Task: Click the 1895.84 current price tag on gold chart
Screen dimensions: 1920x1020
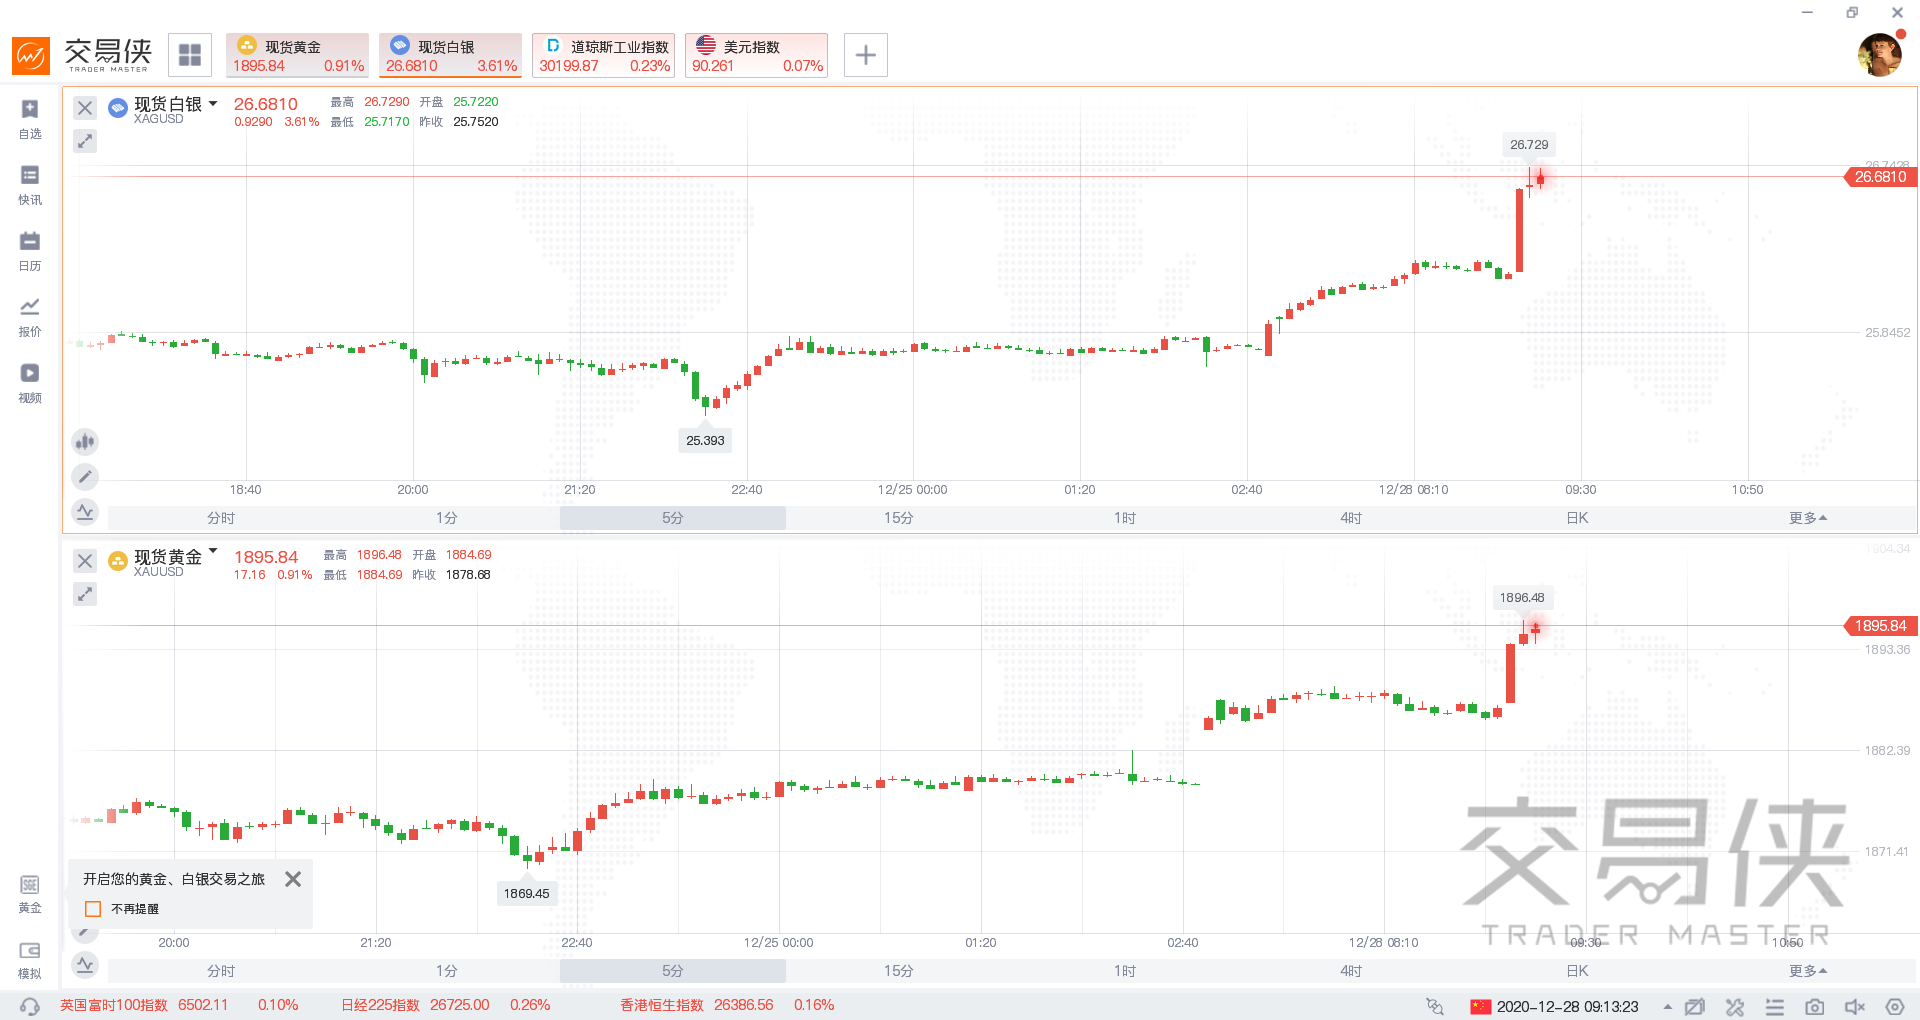Action: click(x=1880, y=626)
